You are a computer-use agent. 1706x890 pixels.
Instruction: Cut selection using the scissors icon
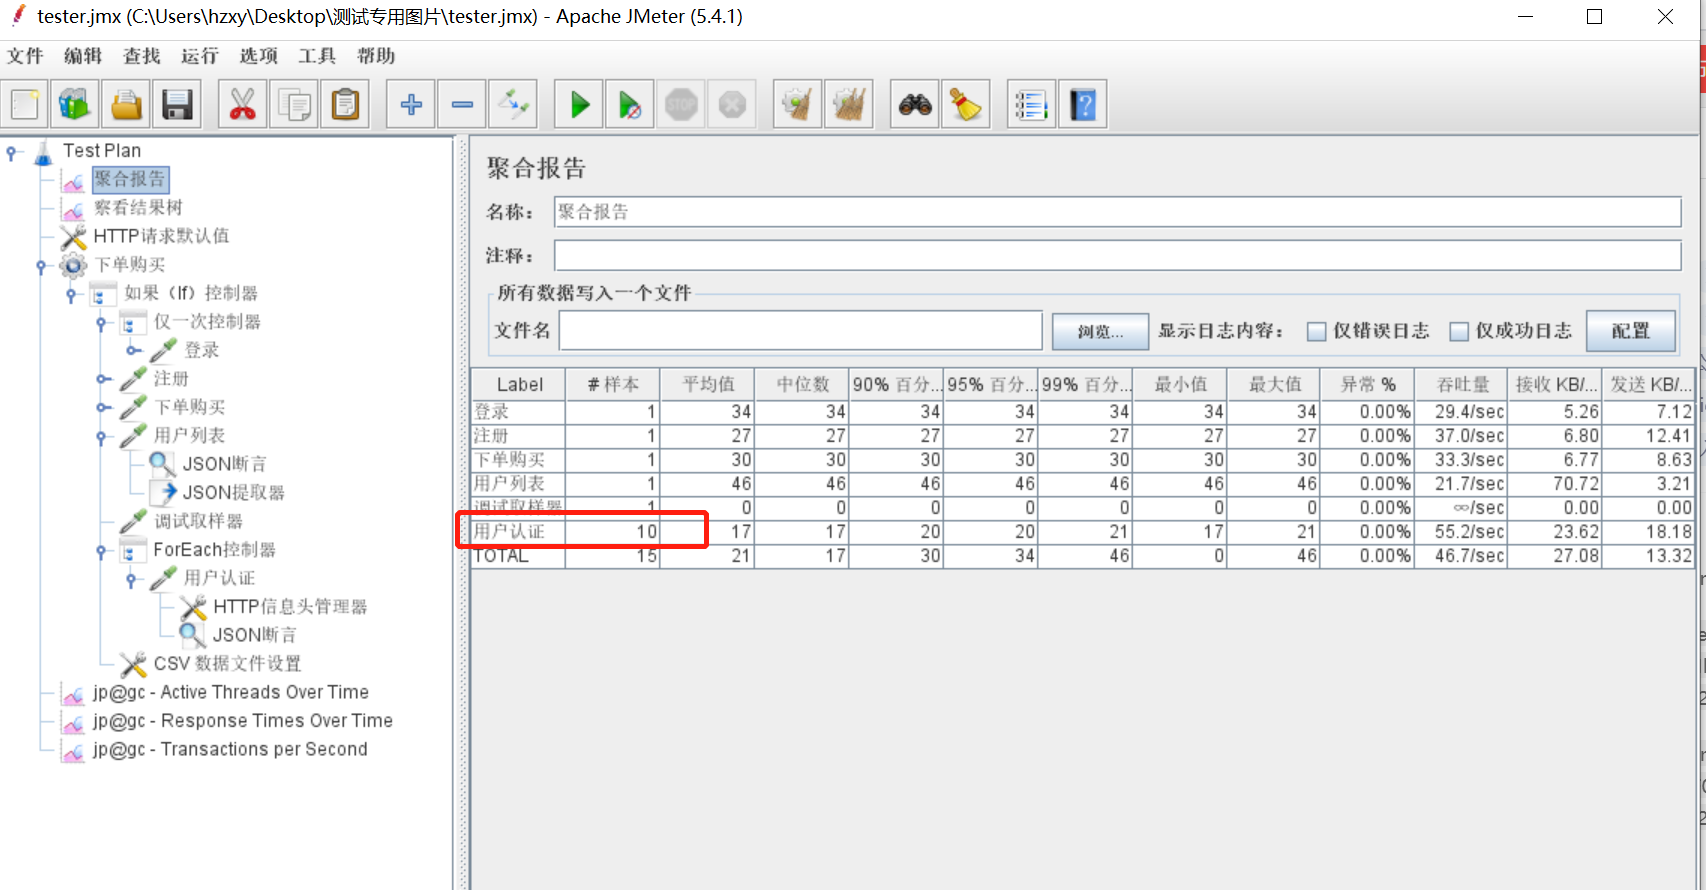243,104
